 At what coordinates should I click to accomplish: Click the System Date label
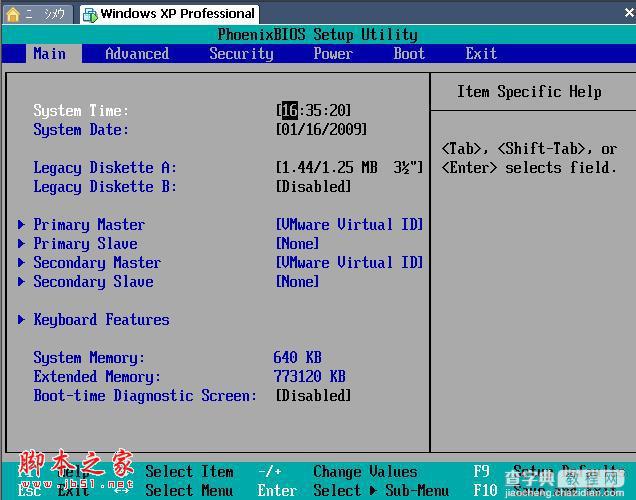pyautogui.click(x=81, y=130)
